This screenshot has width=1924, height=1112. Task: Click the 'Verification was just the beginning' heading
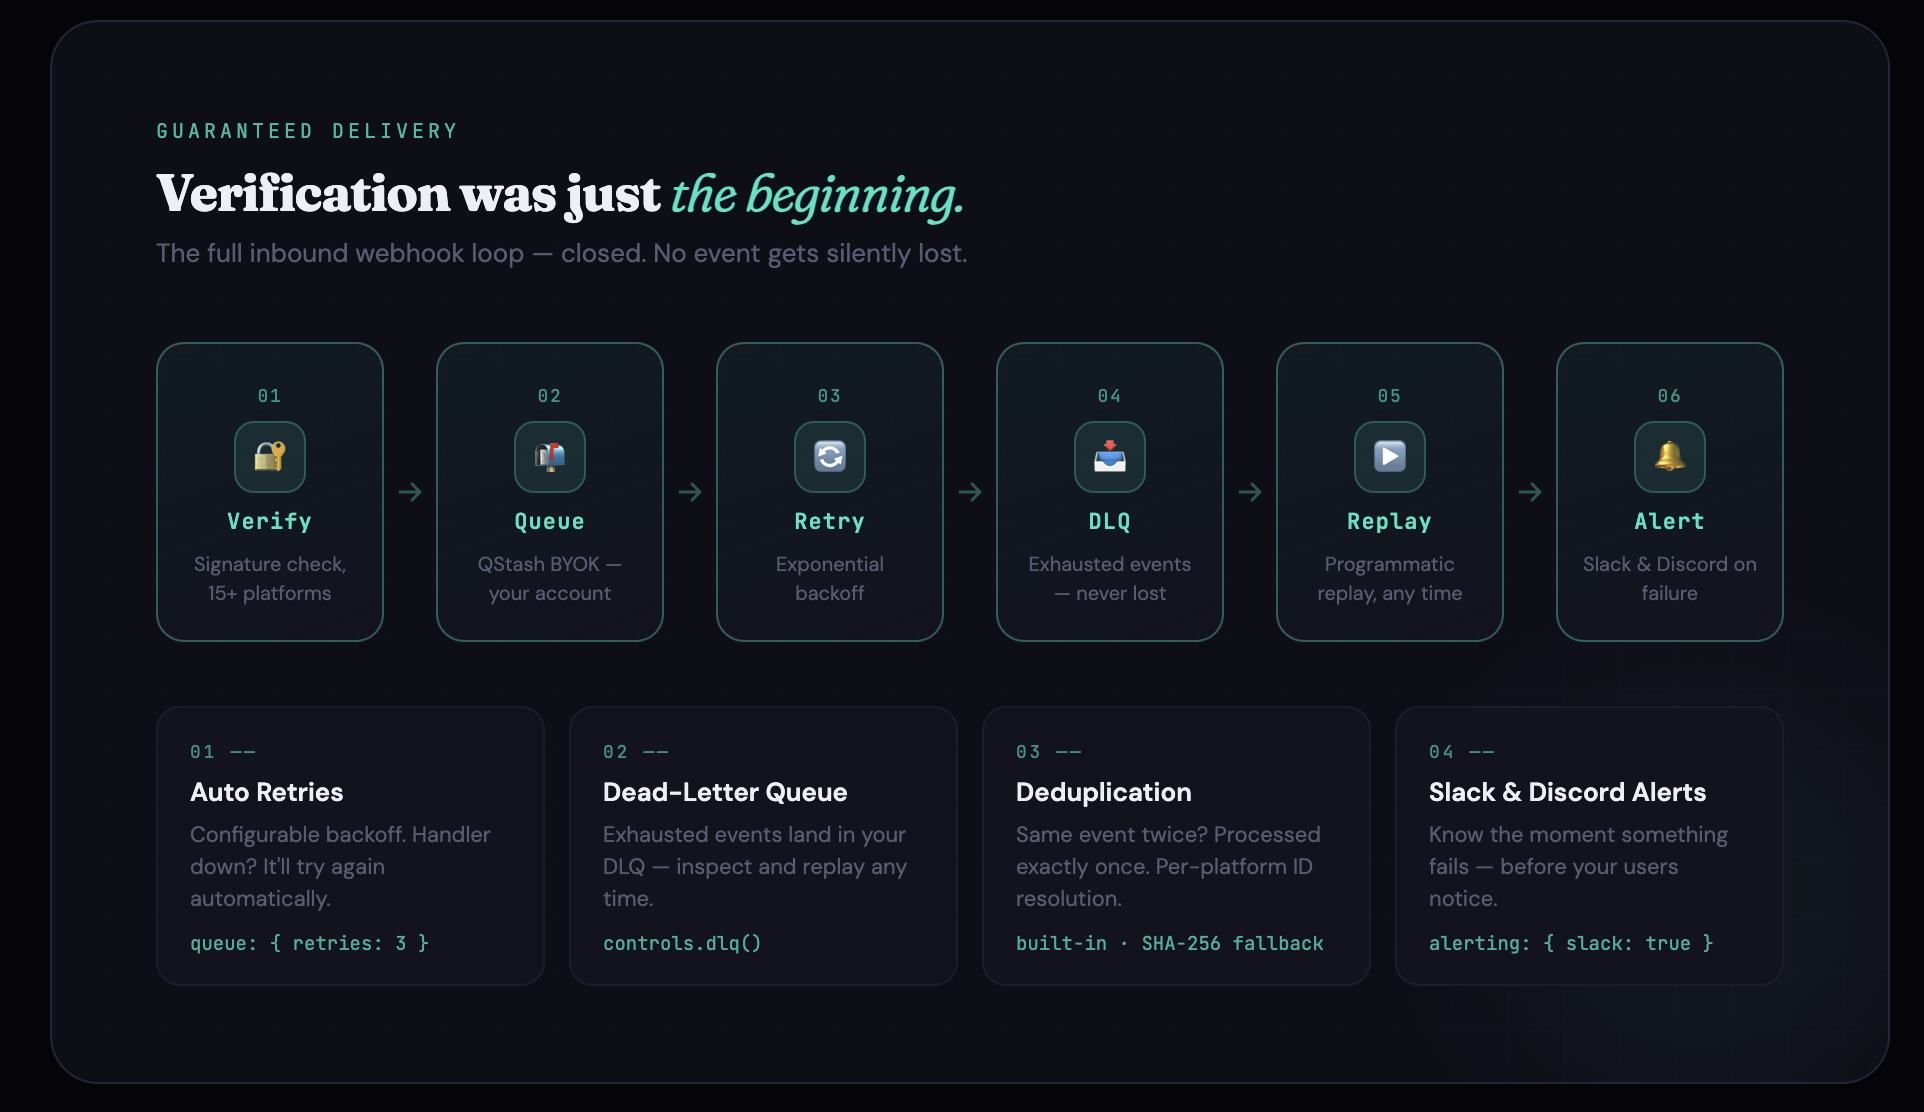coord(560,194)
